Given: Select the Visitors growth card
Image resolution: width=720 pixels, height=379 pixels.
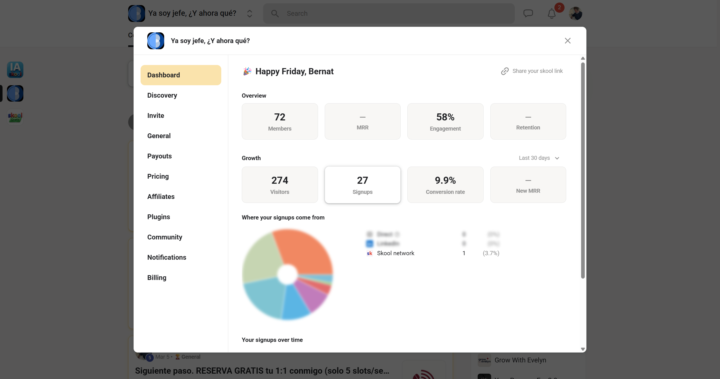Looking at the screenshot, I should click(280, 185).
